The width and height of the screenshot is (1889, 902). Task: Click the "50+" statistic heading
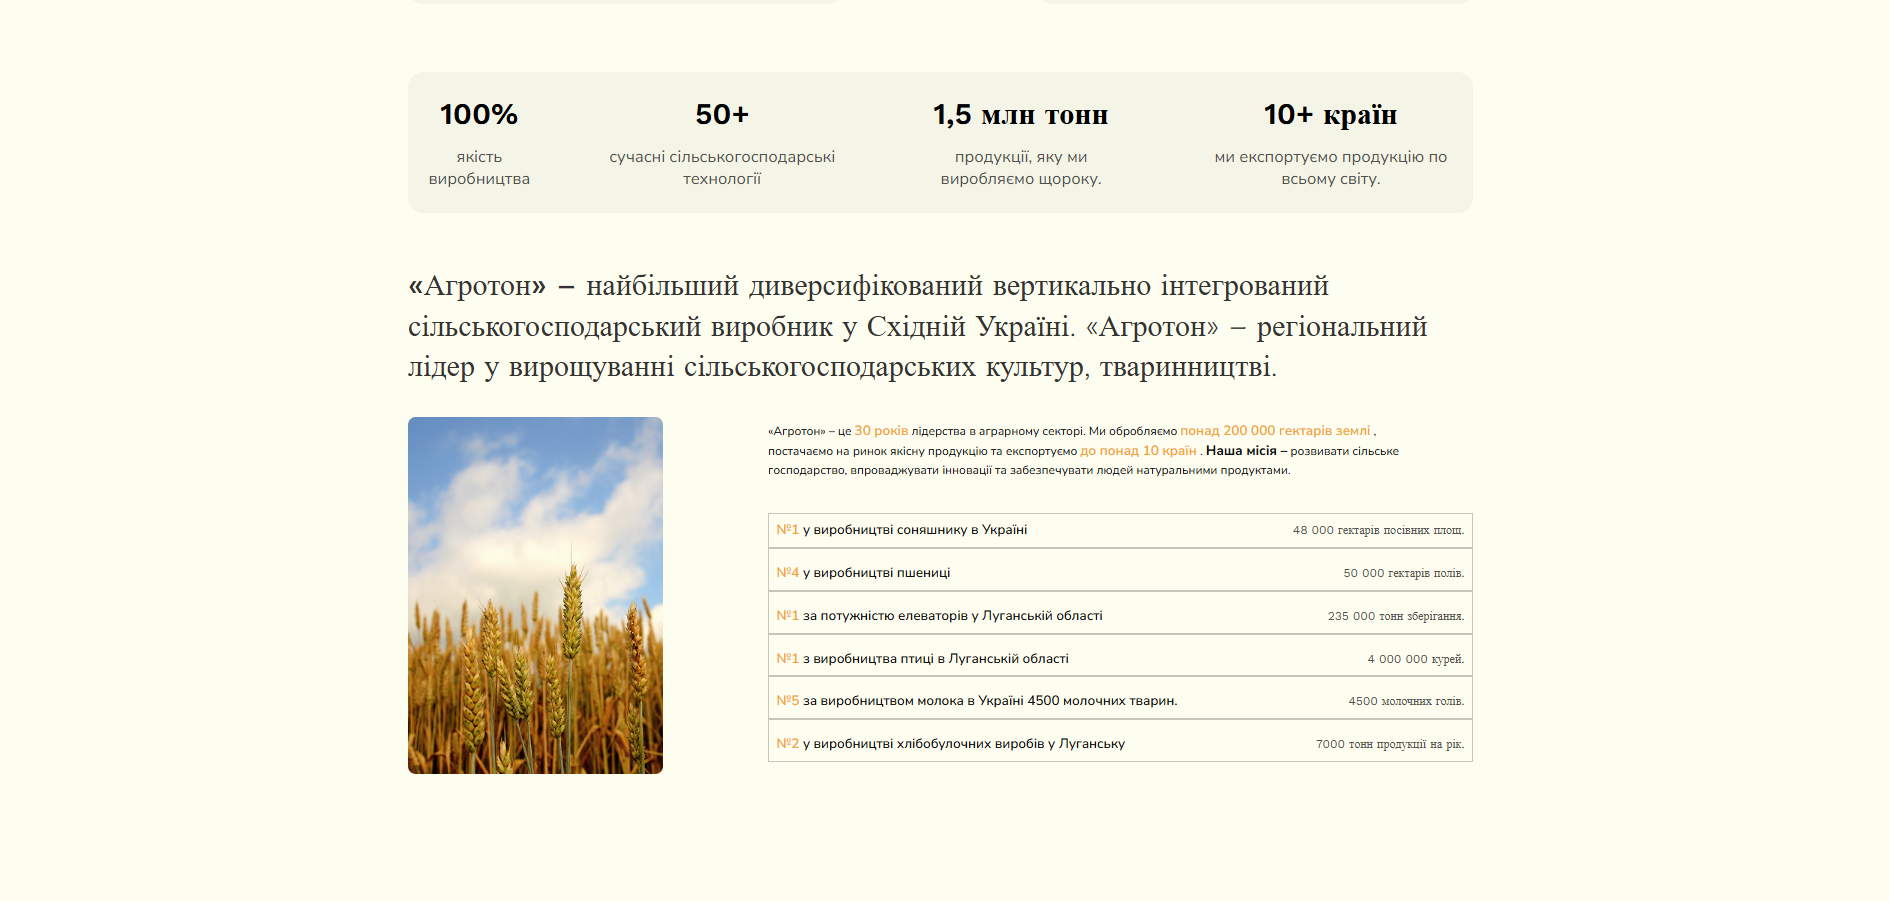click(x=722, y=115)
